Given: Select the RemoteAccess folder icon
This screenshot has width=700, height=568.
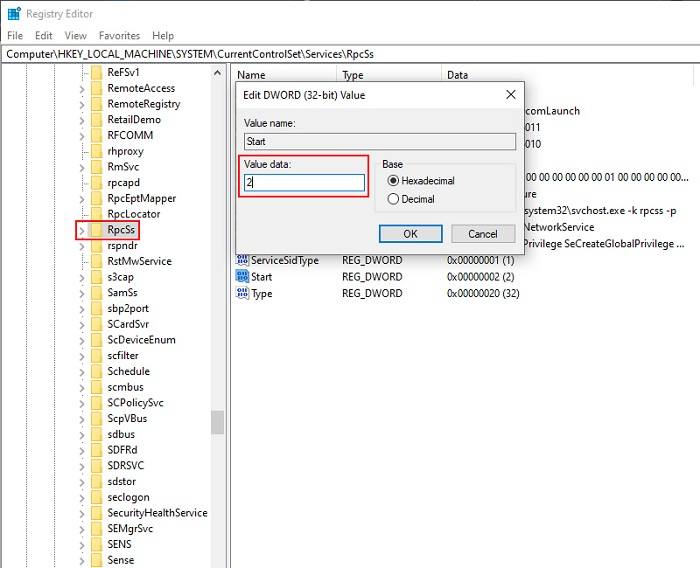Looking at the screenshot, I should pyautogui.click(x=96, y=88).
